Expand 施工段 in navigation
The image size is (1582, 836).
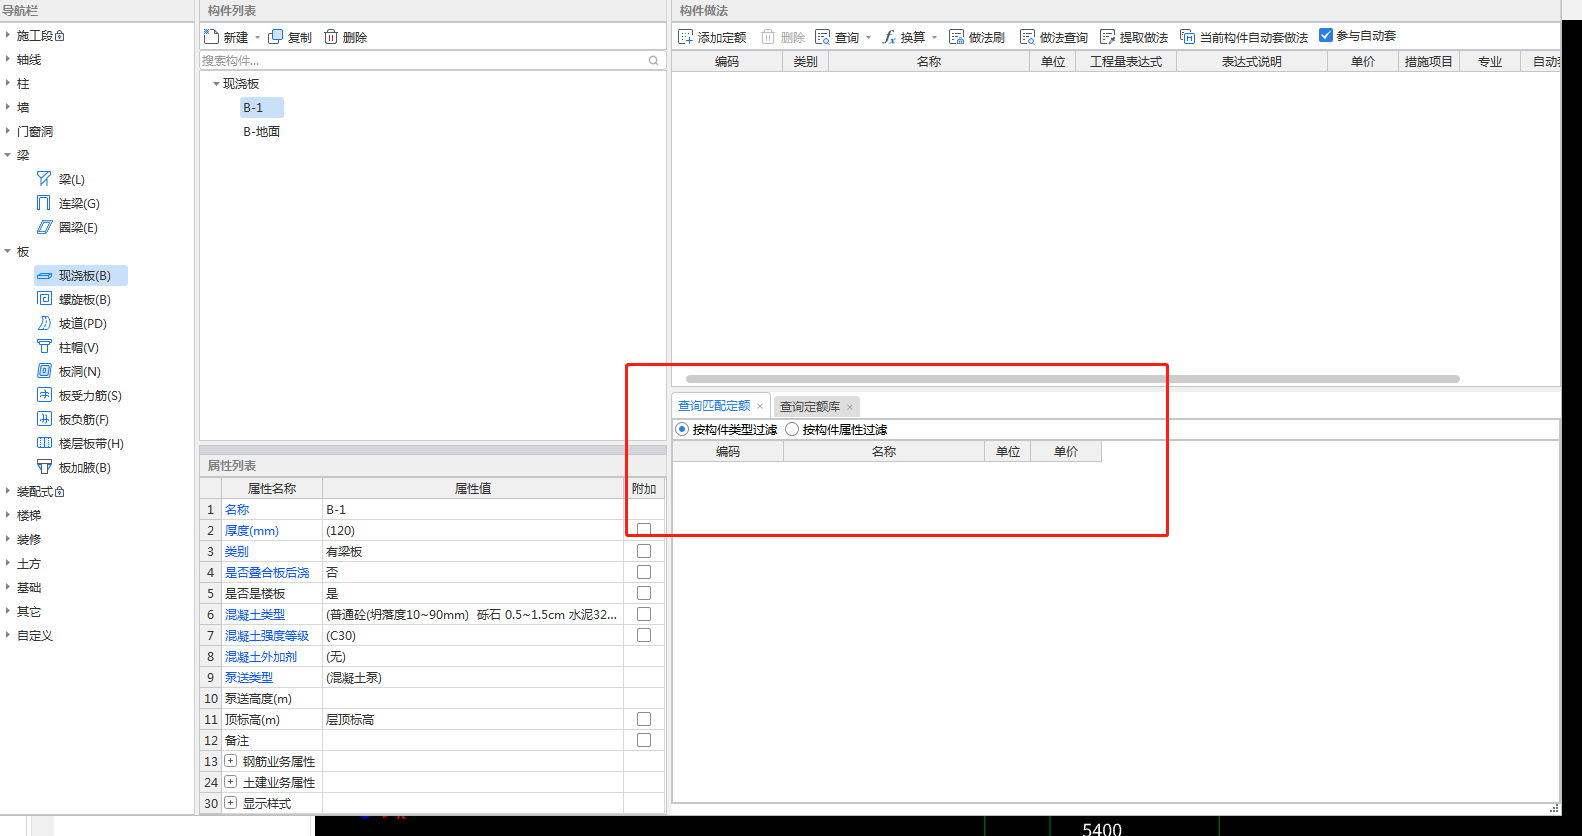[x=7, y=35]
